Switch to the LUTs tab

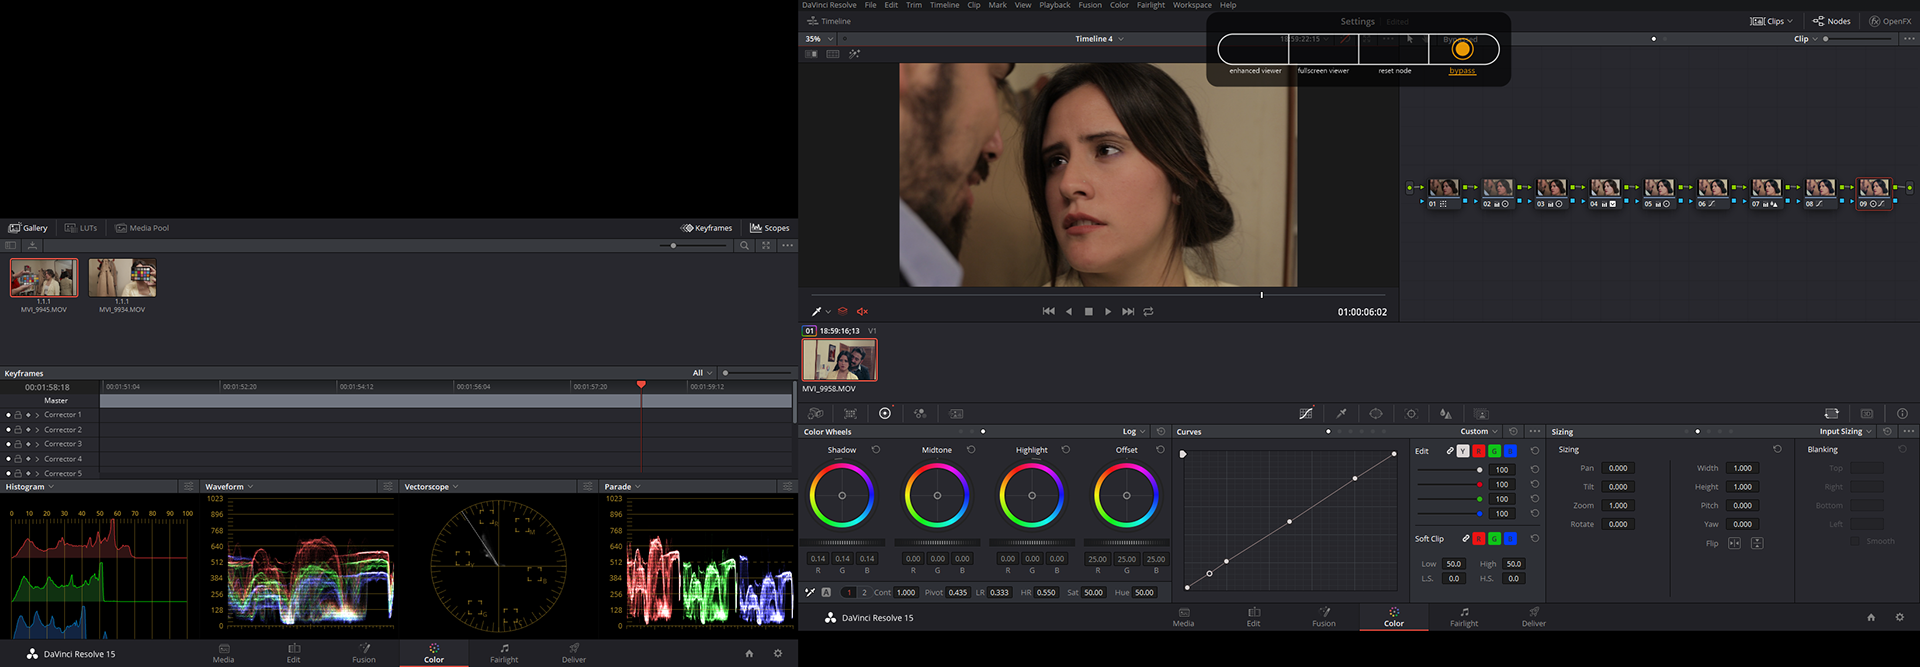(x=81, y=228)
